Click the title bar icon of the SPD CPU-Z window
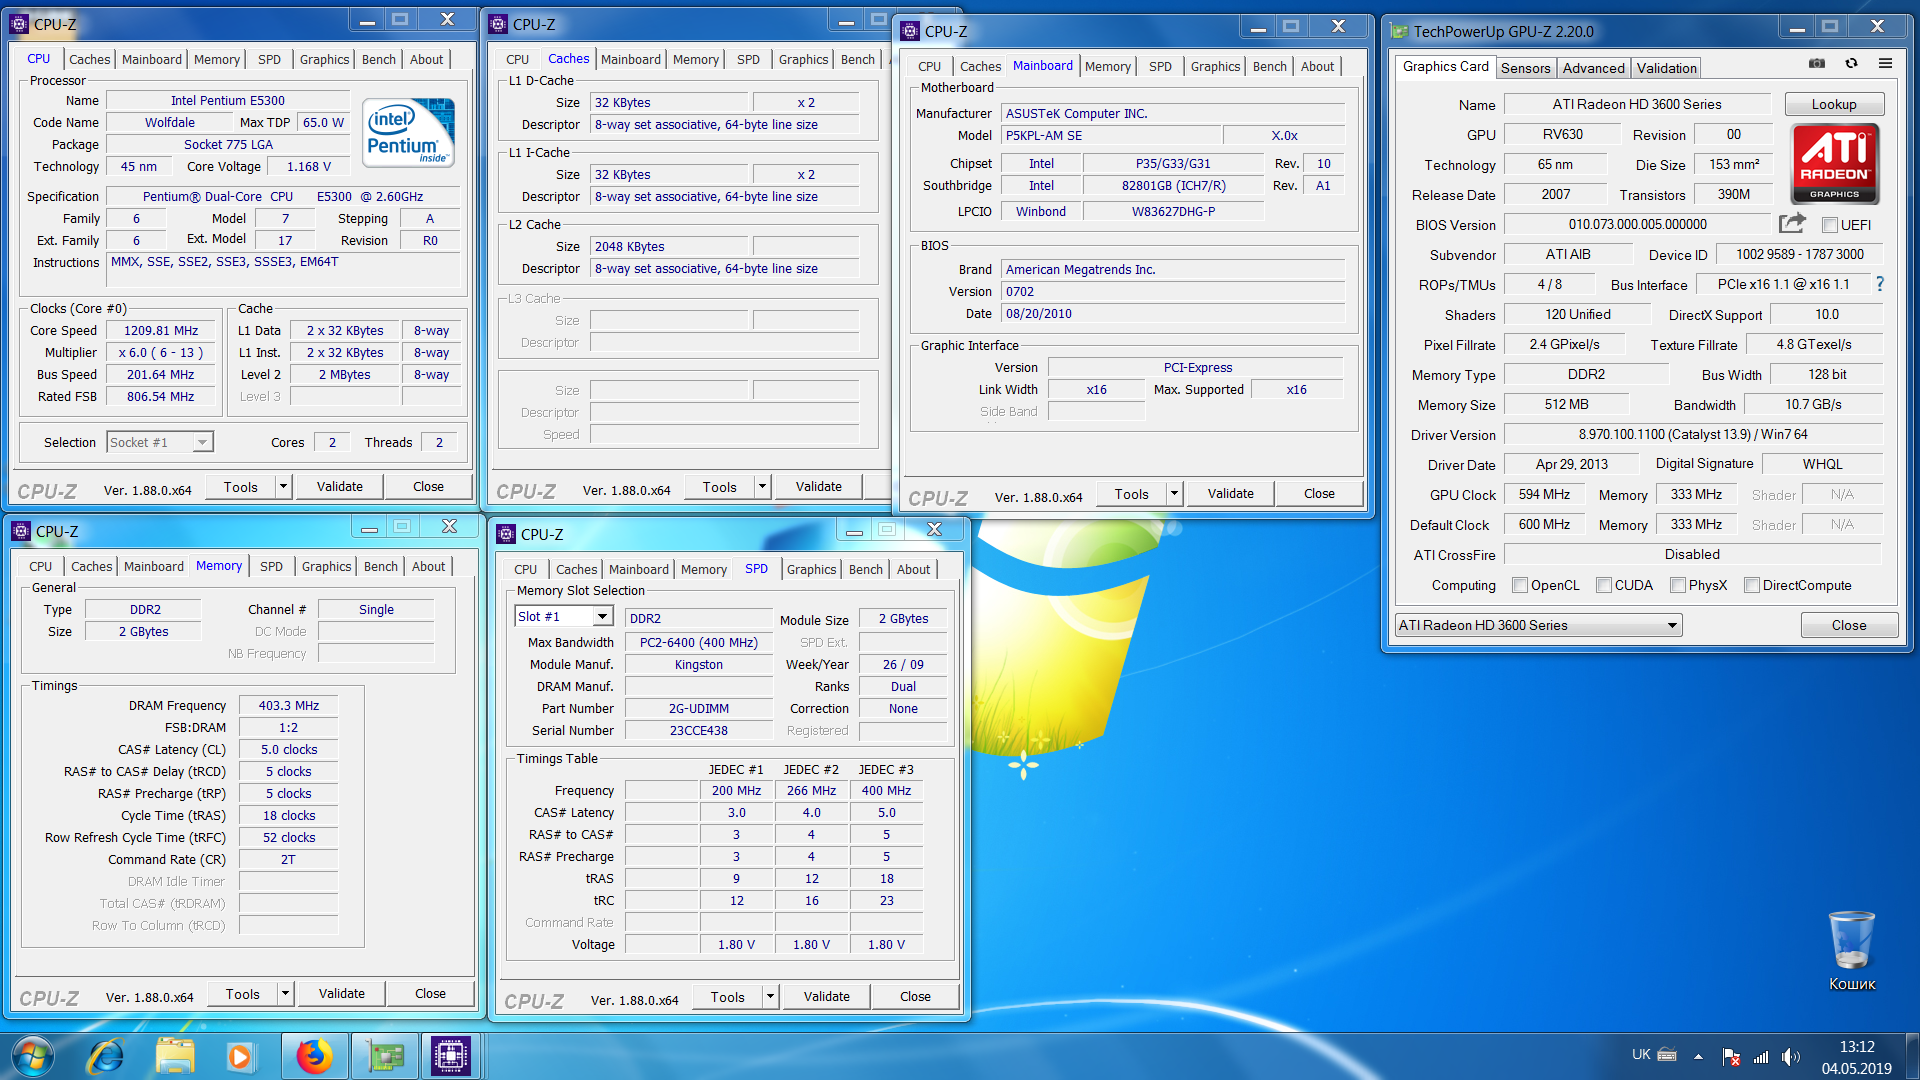This screenshot has height=1080, width=1920. (x=506, y=534)
